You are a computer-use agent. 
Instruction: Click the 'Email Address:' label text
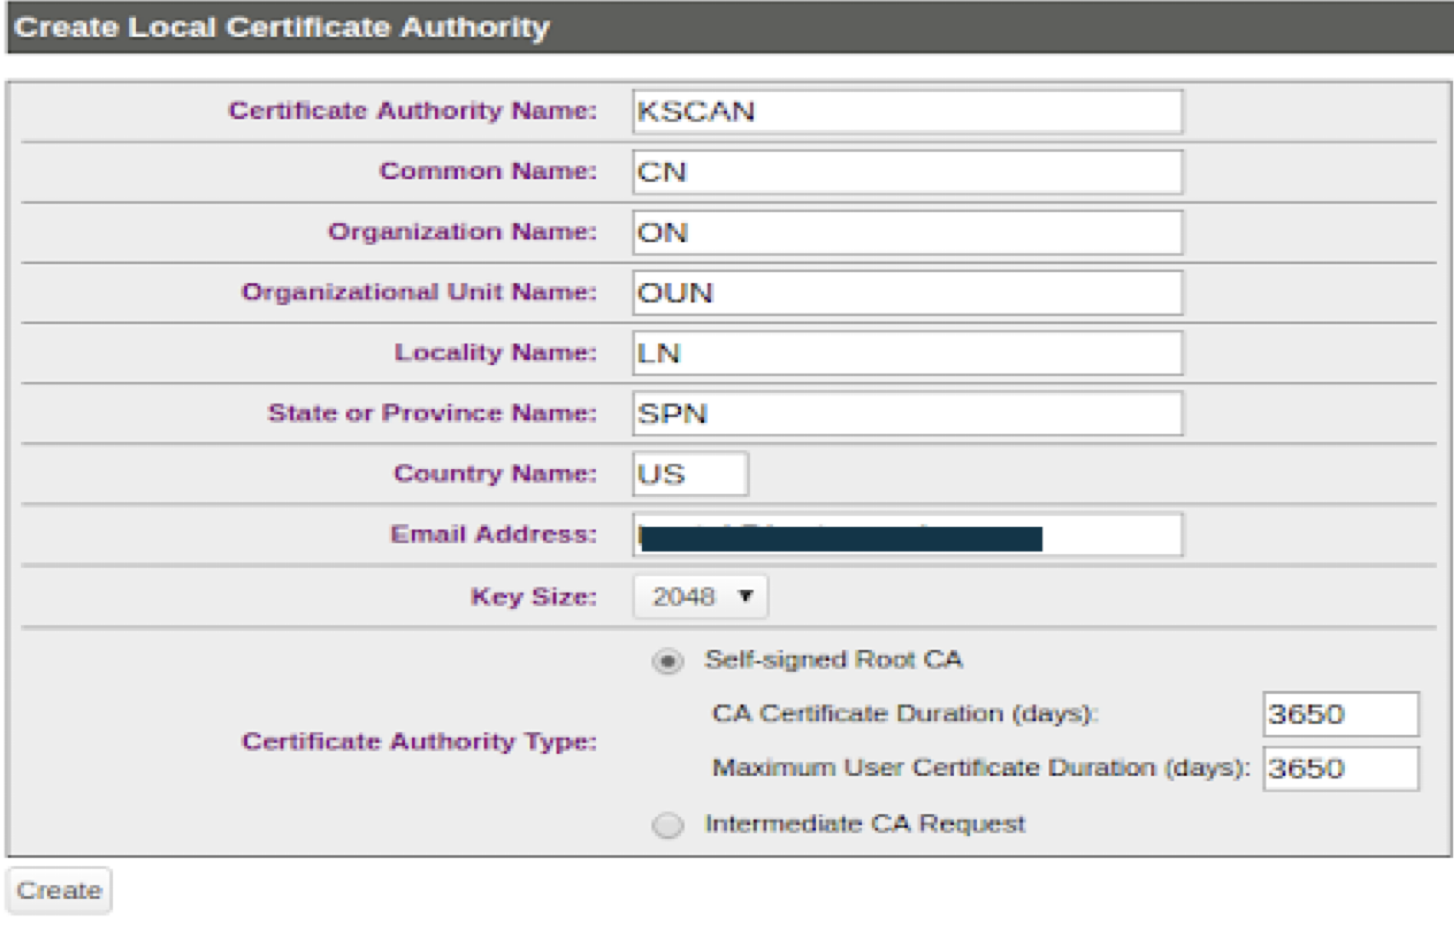point(493,535)
